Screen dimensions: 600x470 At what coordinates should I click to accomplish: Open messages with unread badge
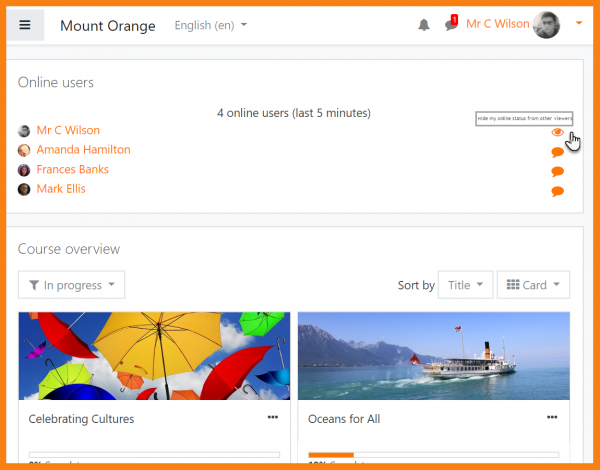450,25
